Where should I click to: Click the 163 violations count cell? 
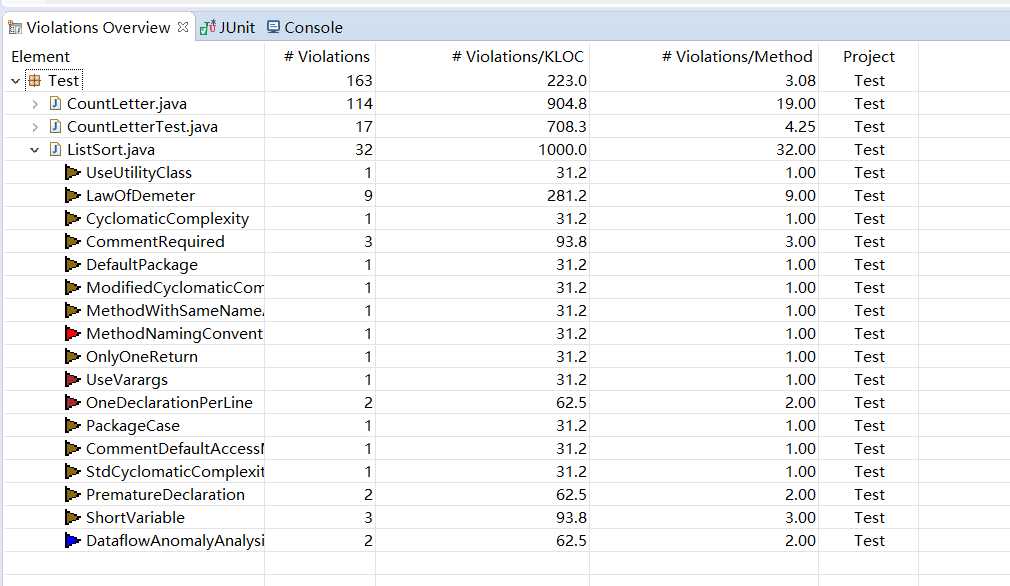click(359, 80)
